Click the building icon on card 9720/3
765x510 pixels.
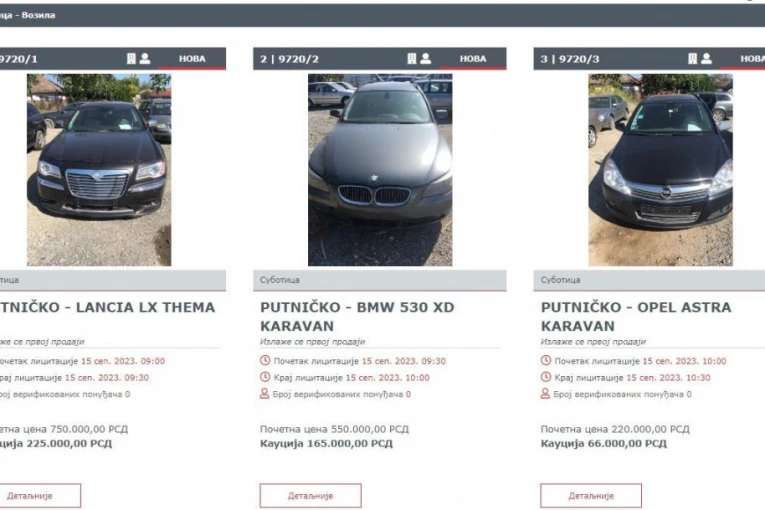[692, 59]
